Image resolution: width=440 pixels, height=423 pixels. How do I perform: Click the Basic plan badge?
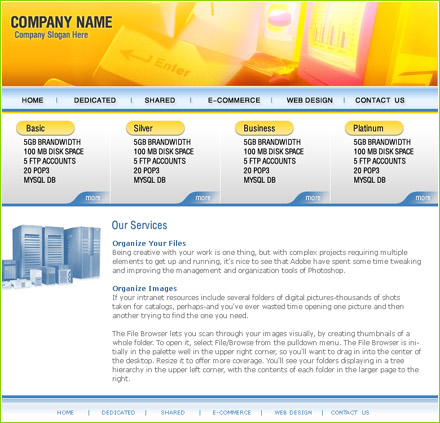(45, 128)
